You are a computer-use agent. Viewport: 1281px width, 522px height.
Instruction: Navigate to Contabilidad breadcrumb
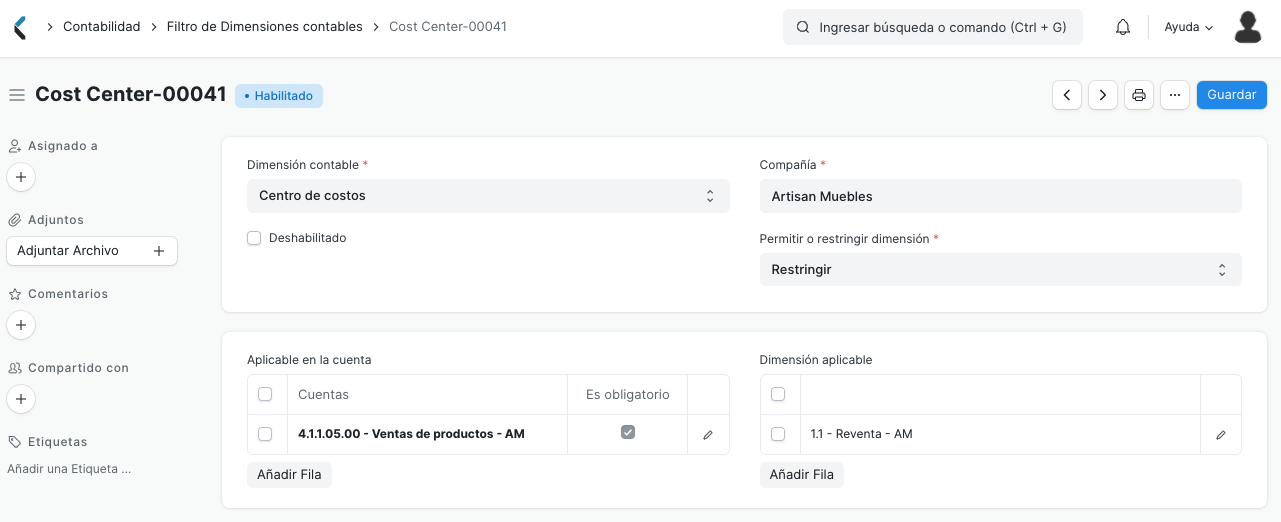pos(102,27)
